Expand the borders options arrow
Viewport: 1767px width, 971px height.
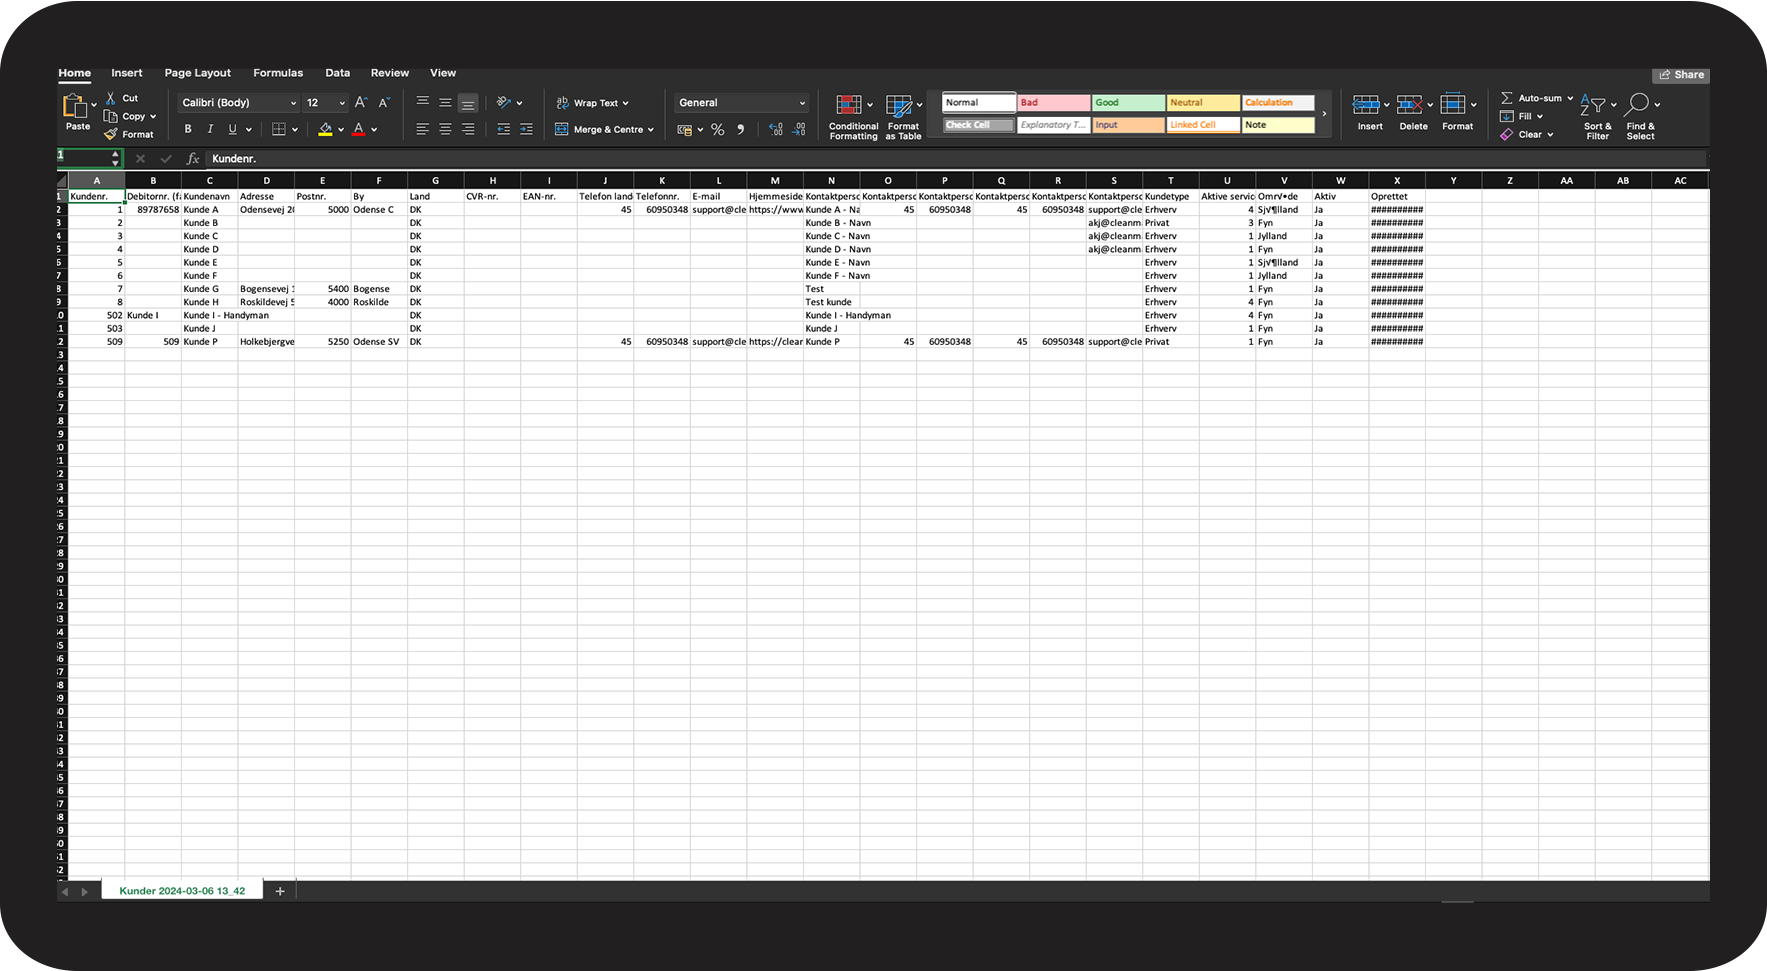coord(295,130)
